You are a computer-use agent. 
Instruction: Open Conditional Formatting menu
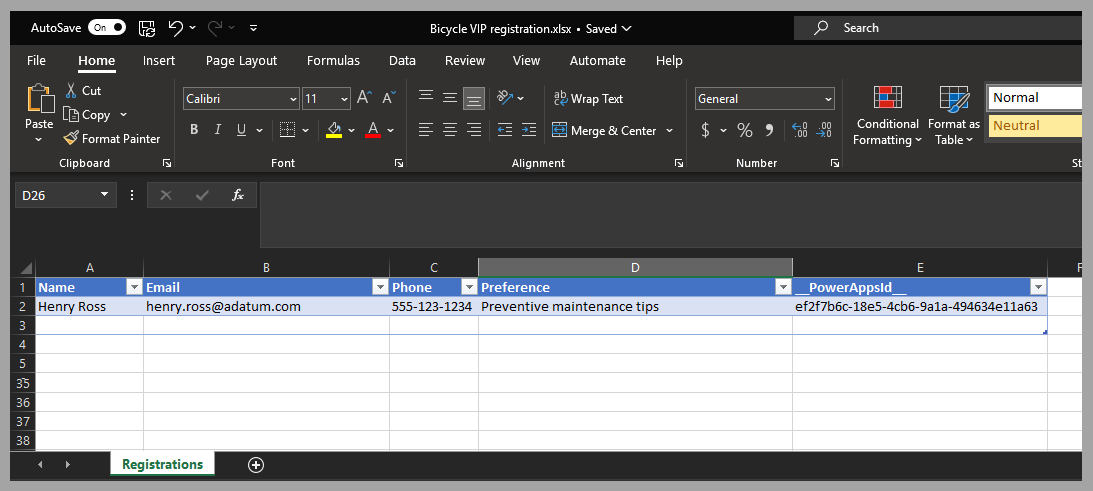pos(887,115)
